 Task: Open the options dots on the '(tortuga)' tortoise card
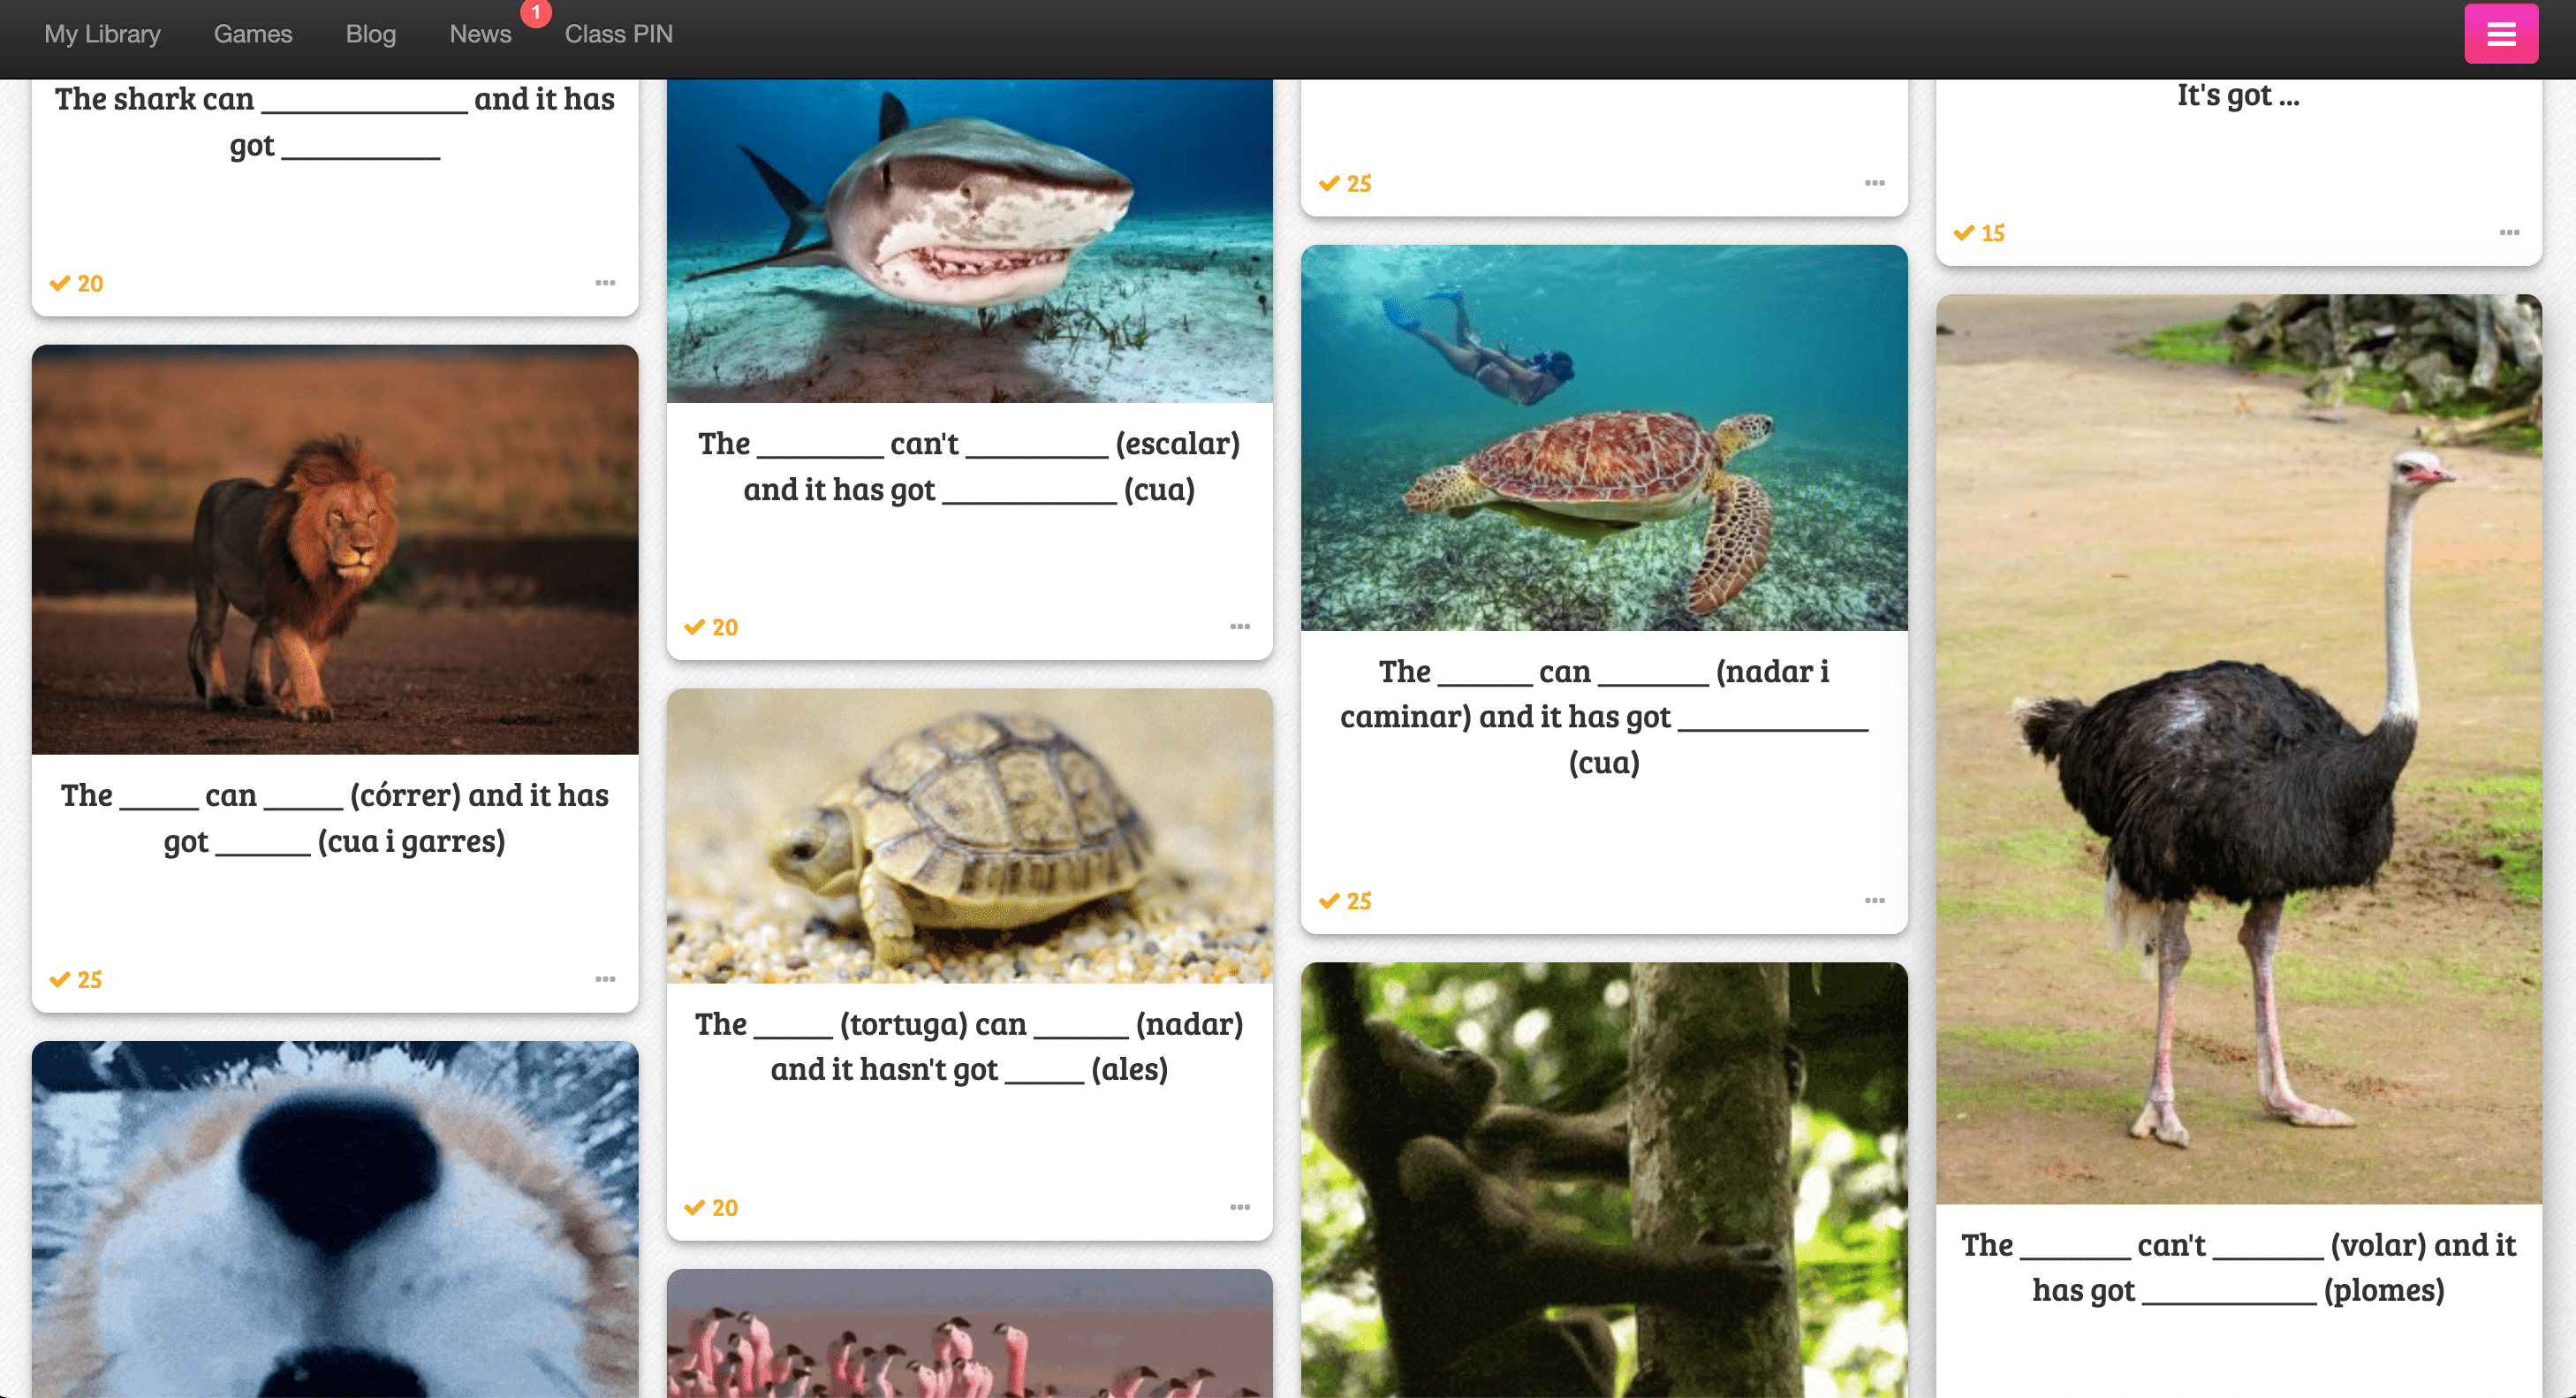(1240, 1207)
